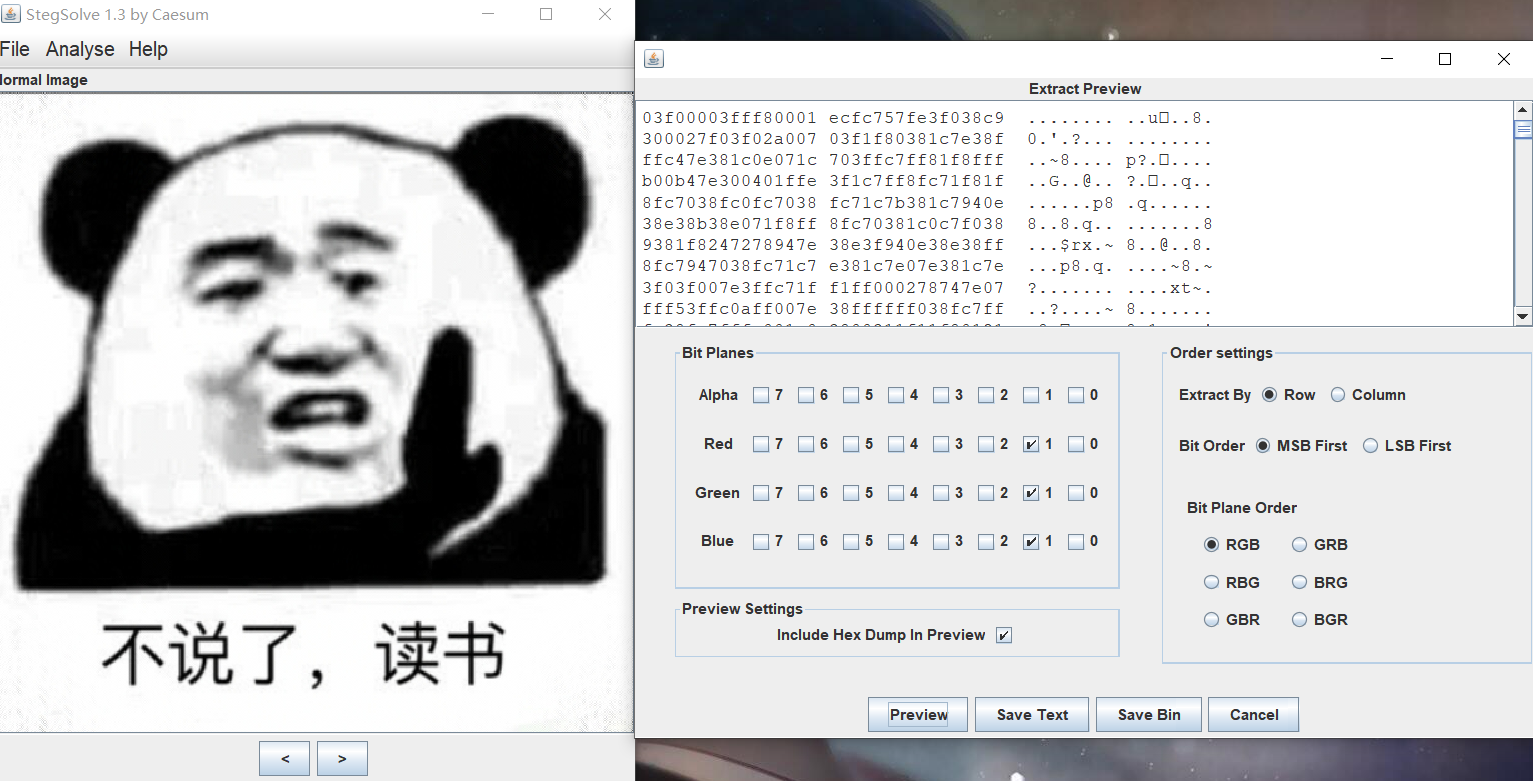
Task: Close the Extract Preview dialog
Action: point(1503,59)
